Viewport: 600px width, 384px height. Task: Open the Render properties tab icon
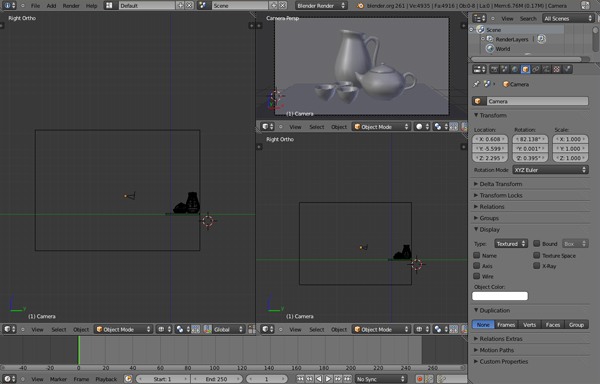494,69
